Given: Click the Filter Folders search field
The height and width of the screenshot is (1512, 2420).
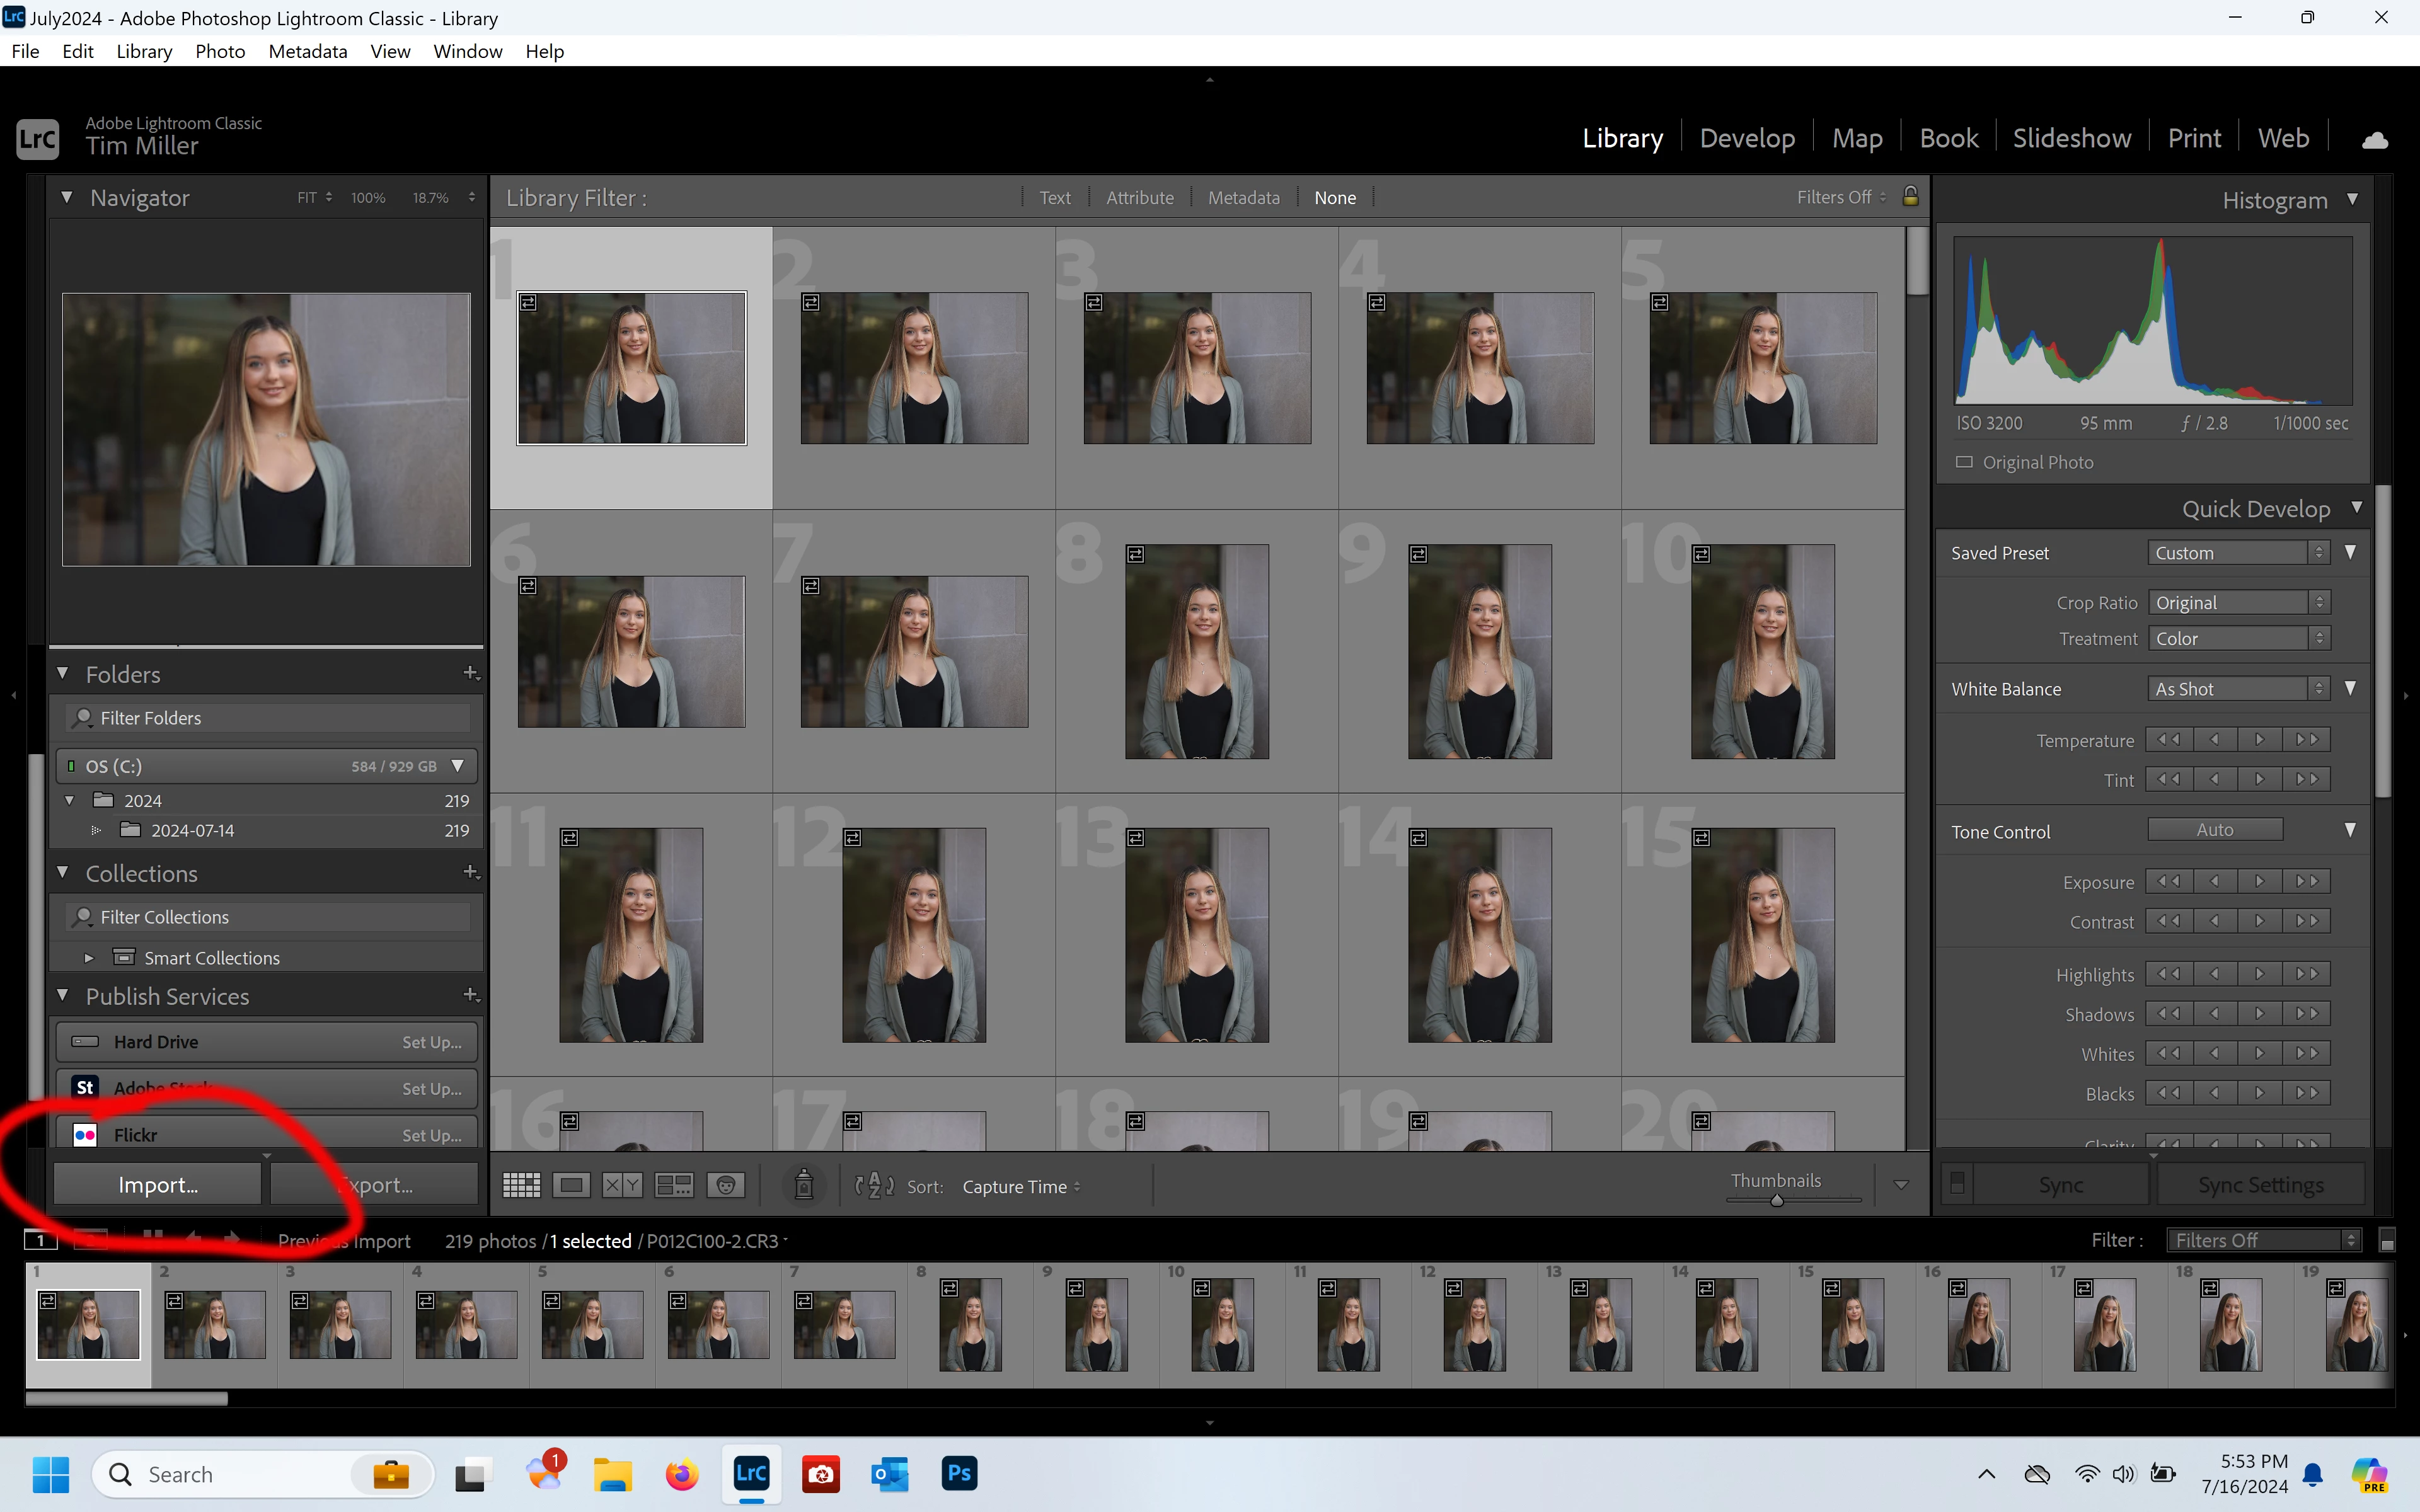Looking at the screenshot, I should coord(270,718).
